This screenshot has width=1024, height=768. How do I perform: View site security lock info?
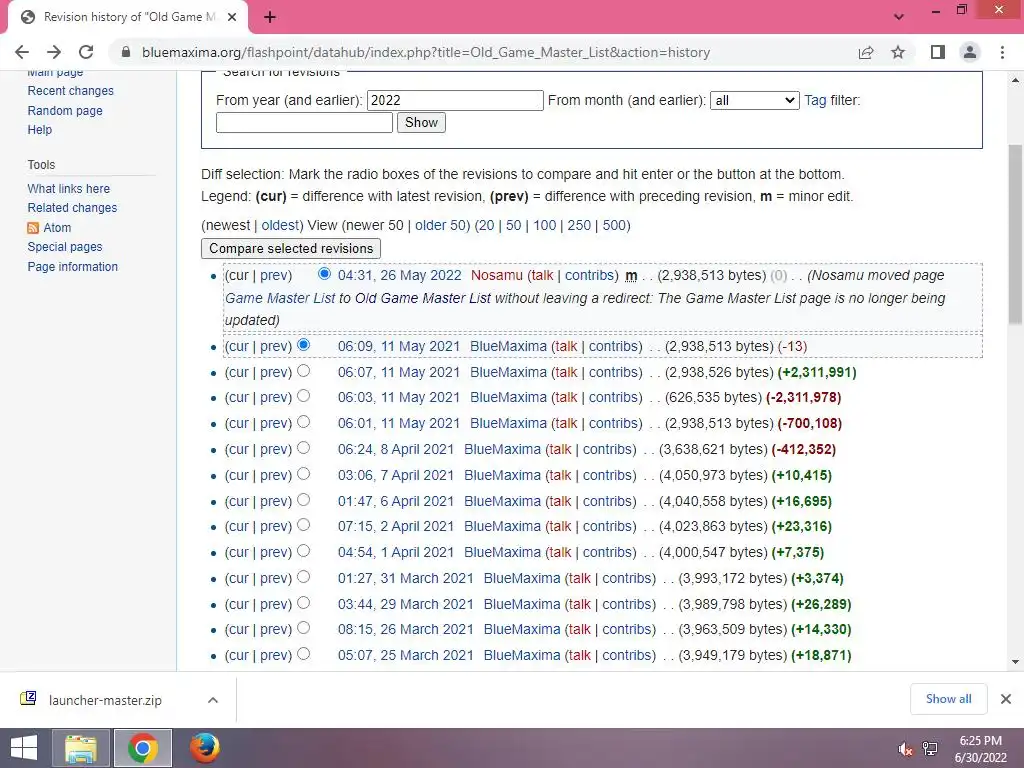coord(127,52)
